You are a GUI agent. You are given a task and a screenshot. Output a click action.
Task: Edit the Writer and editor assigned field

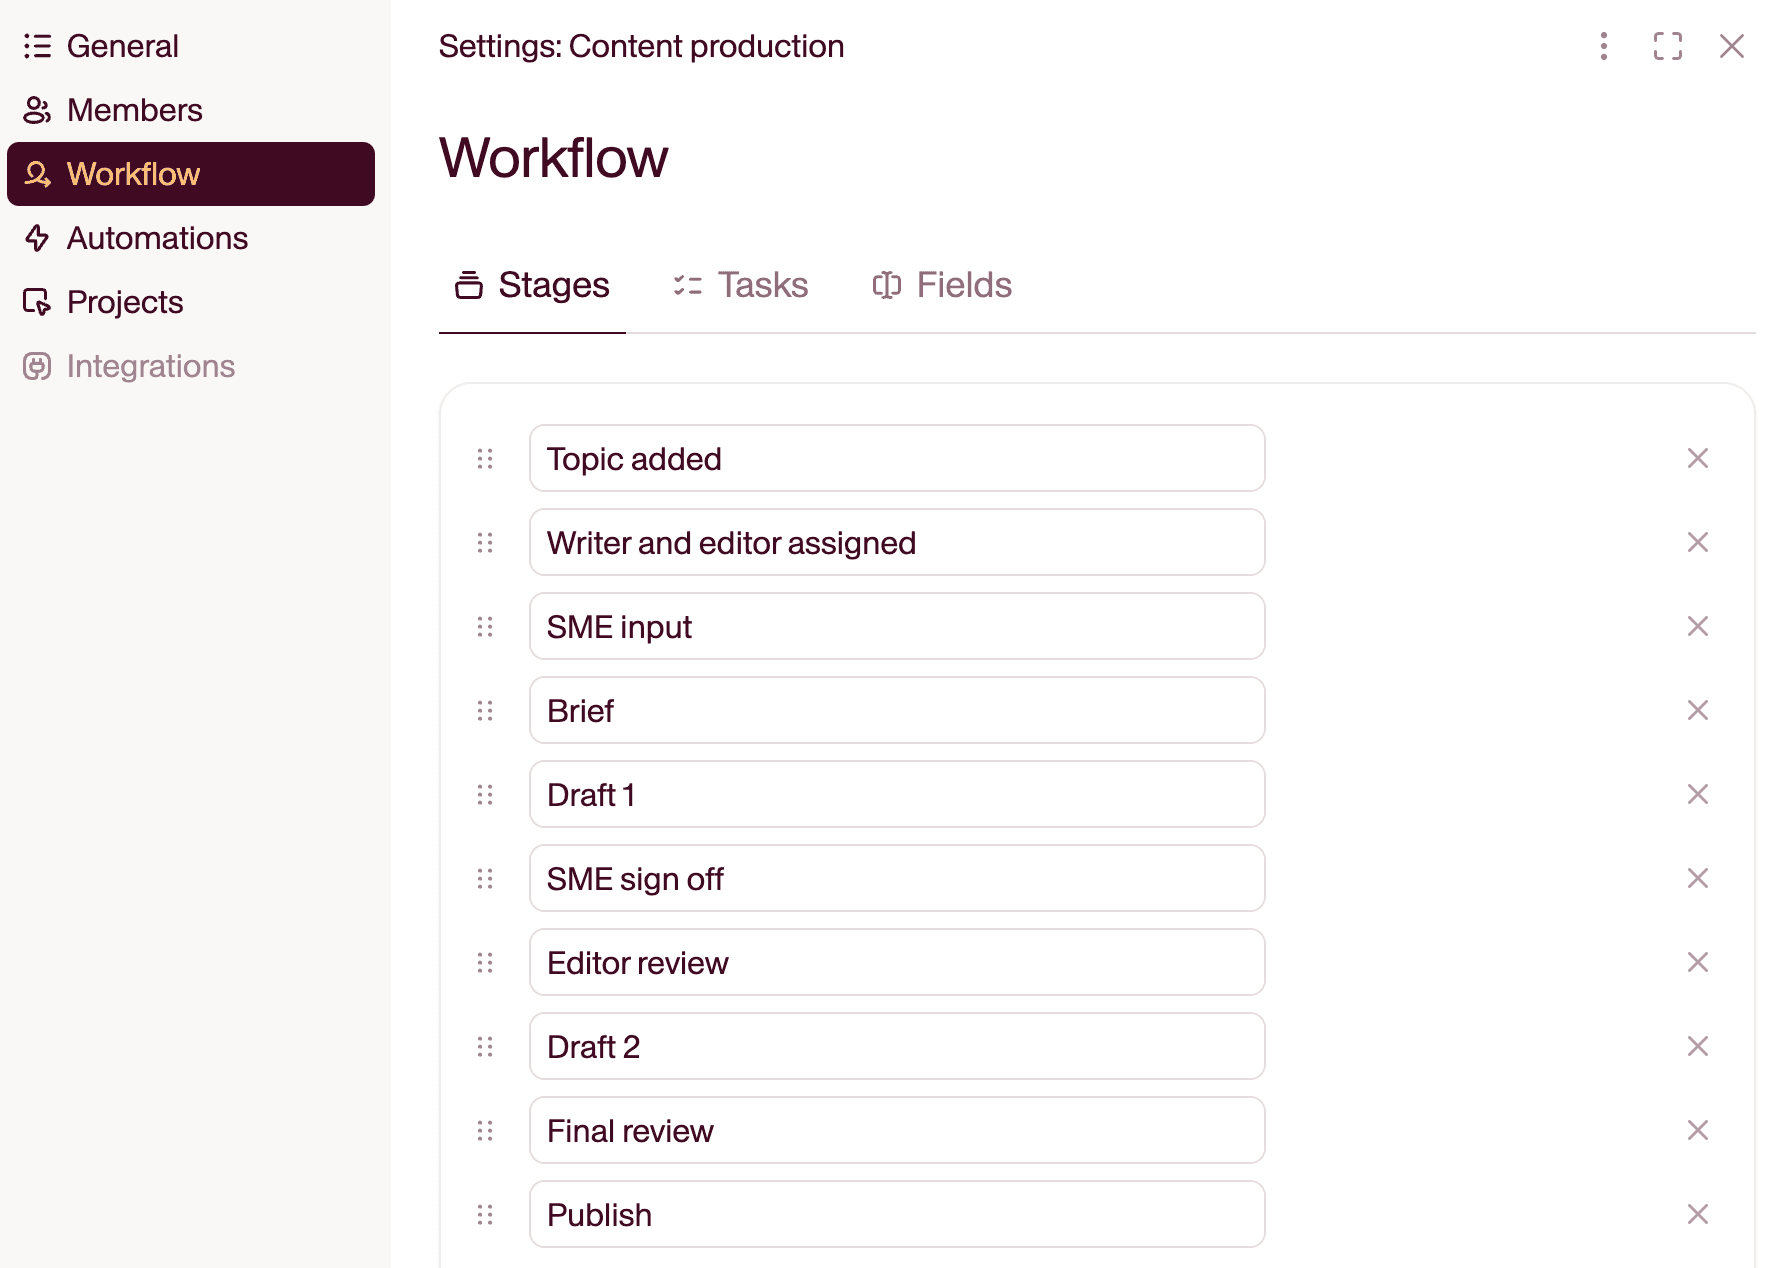tap(896, 542)
